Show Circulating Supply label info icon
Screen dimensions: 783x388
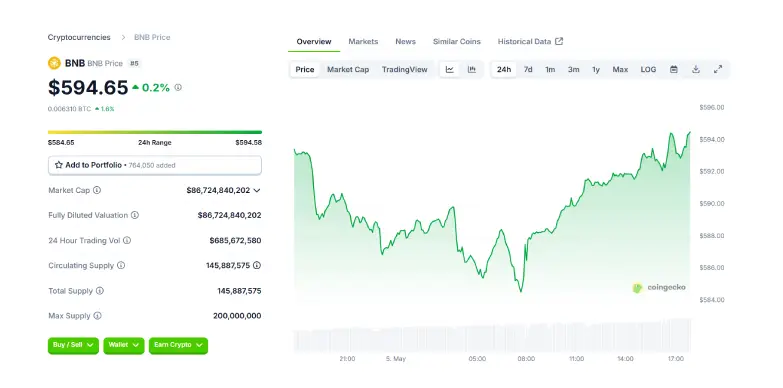[x=121, y=266]
